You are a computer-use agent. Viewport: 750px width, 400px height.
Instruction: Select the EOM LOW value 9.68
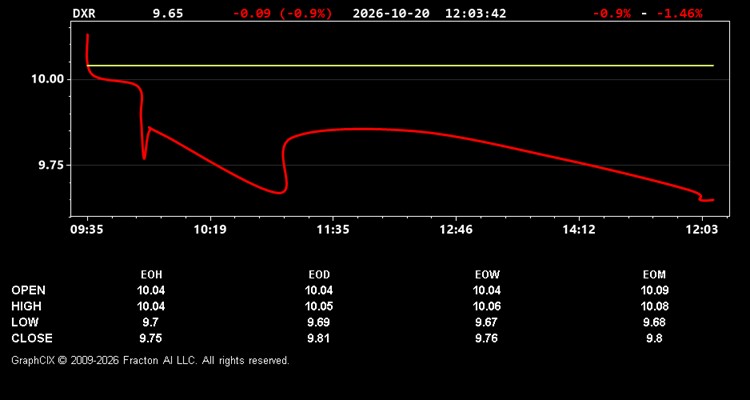pyautogui.click(x=654, y=322)
